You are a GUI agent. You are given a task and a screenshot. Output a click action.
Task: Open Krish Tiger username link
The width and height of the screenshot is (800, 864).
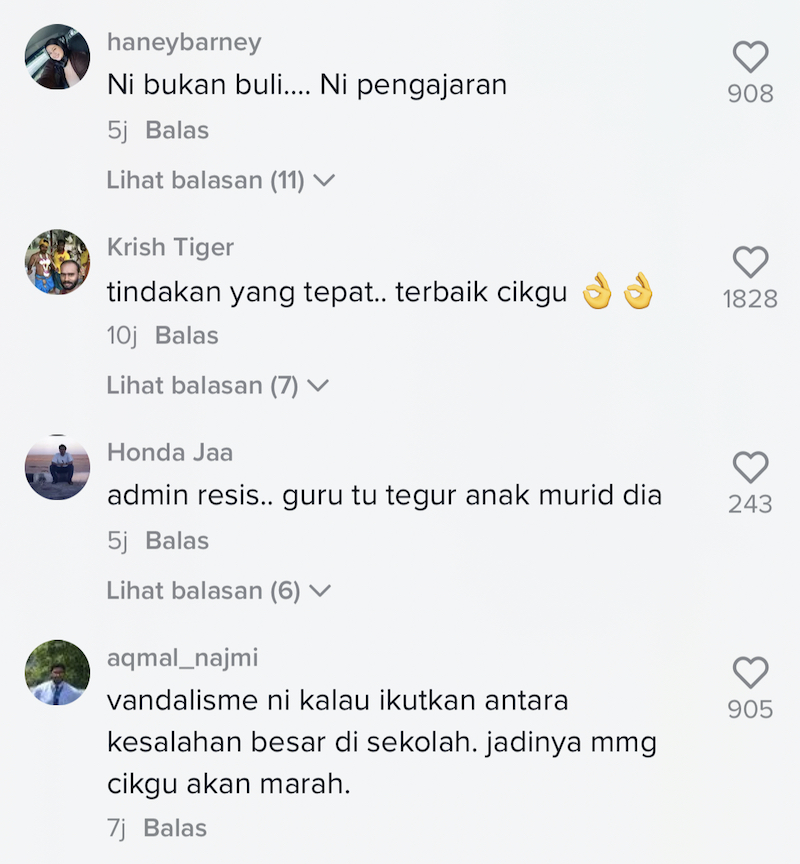coord(170,247)
